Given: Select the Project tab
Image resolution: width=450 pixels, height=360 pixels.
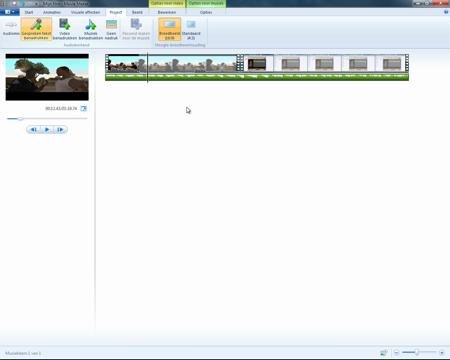Looking at the screenshot, I should [116, 12].
